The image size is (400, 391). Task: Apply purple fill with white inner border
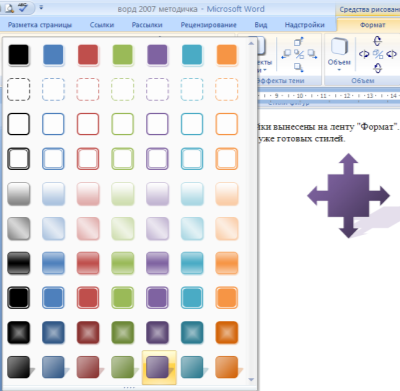157,298
